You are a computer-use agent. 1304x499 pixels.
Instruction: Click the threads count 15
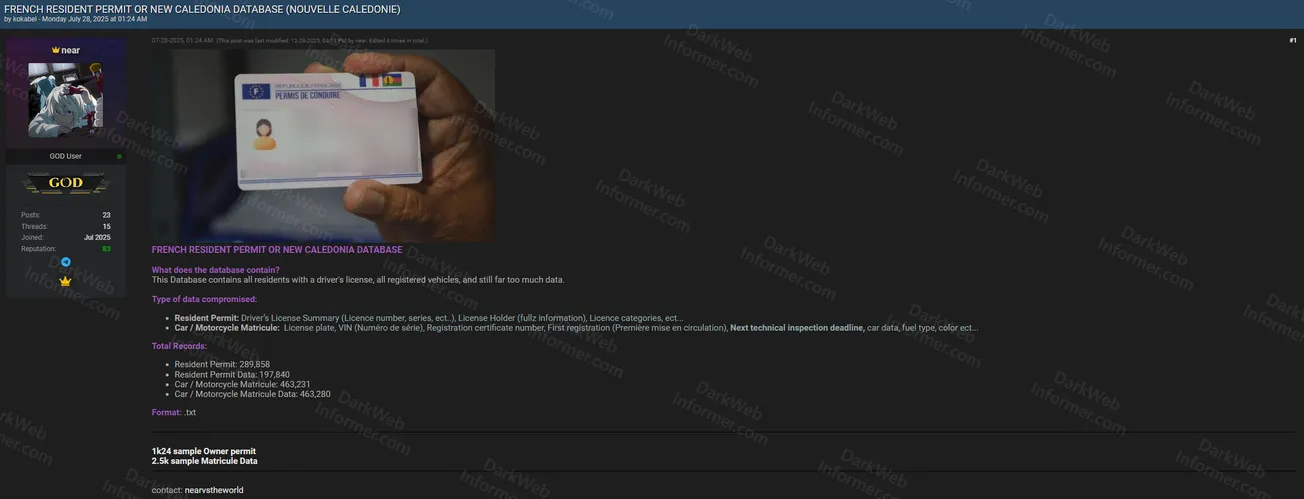[x=106, y=227]
